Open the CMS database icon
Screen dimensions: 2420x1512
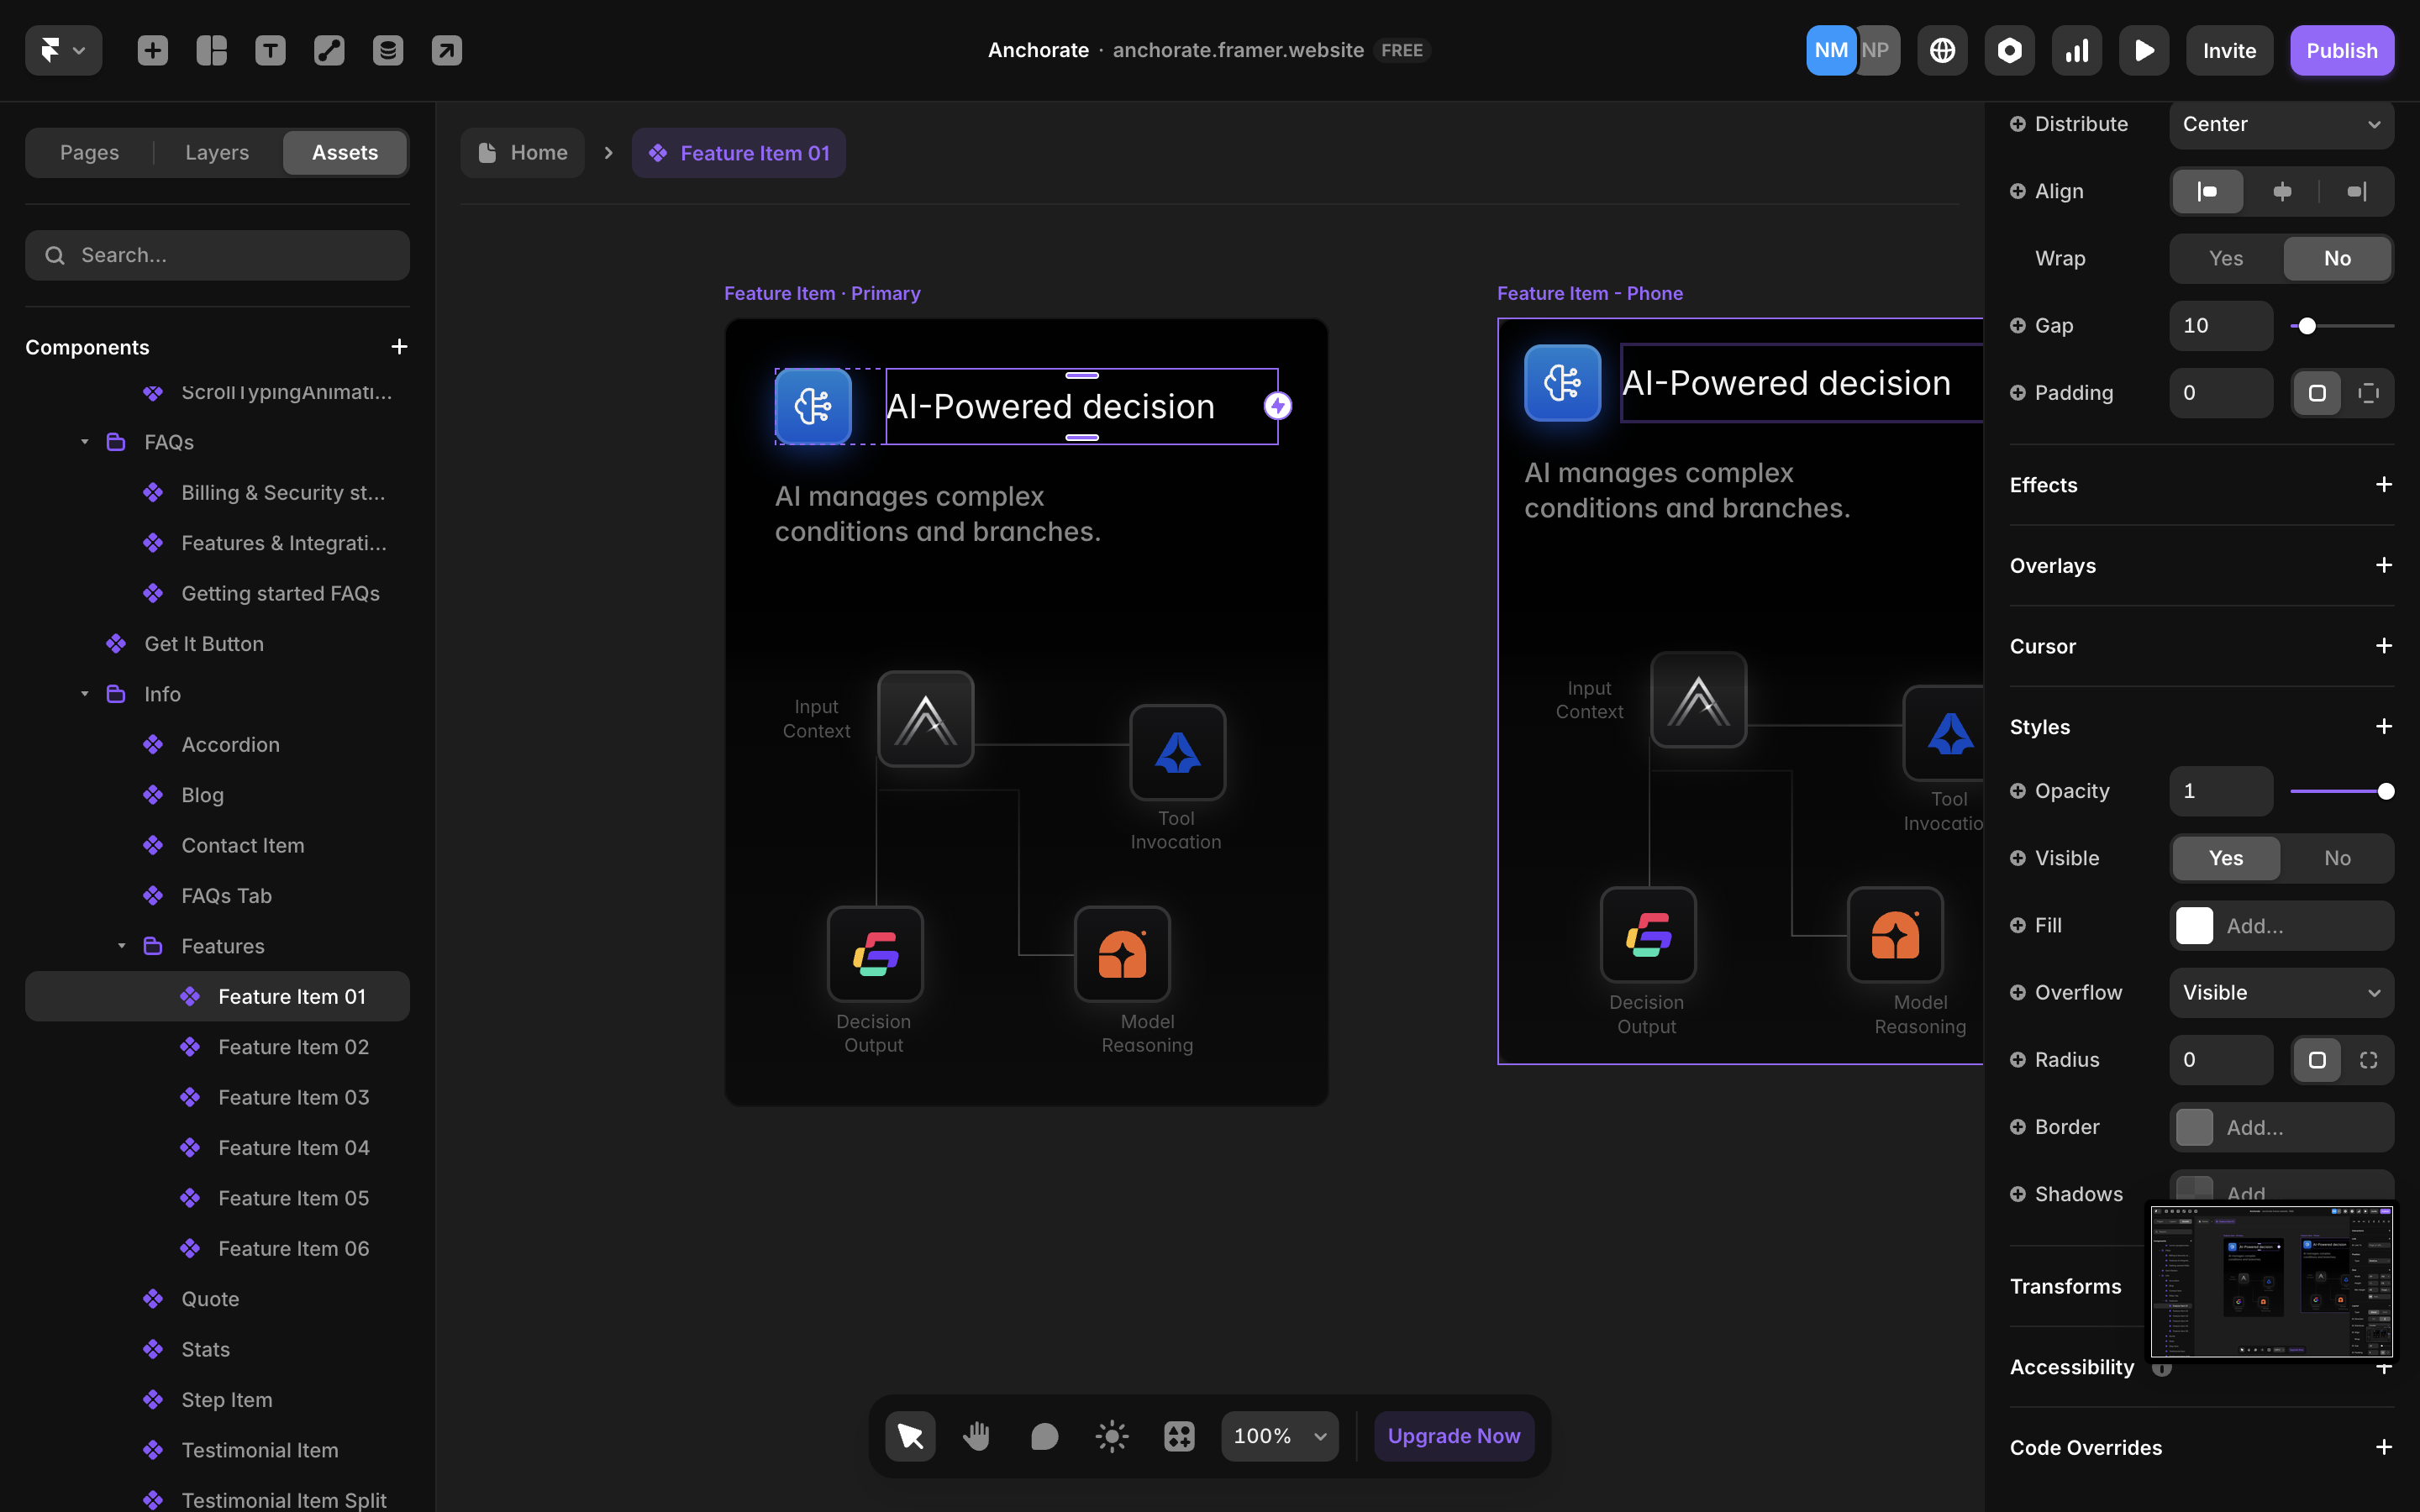coord(388,50)
